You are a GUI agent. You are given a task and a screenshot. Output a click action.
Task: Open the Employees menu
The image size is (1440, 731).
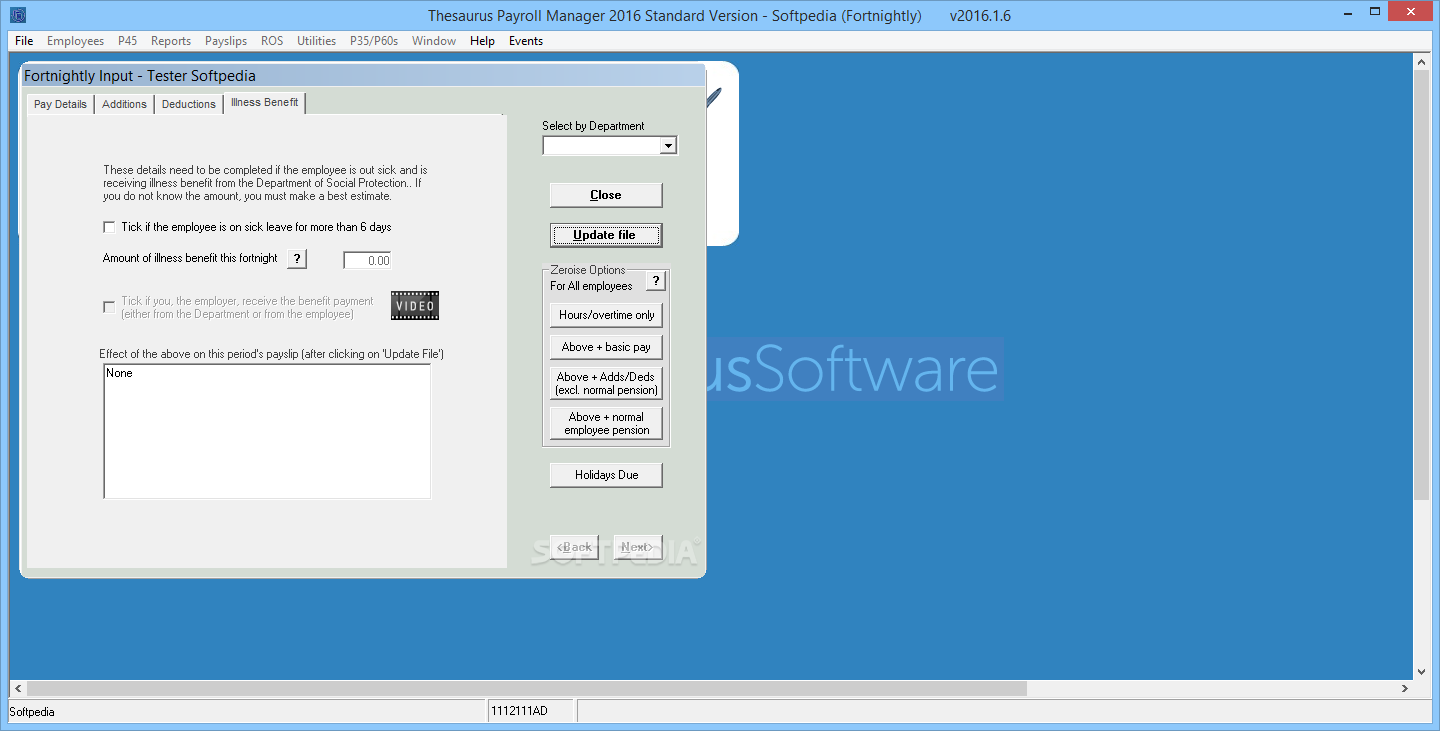(x=75, y=41)
